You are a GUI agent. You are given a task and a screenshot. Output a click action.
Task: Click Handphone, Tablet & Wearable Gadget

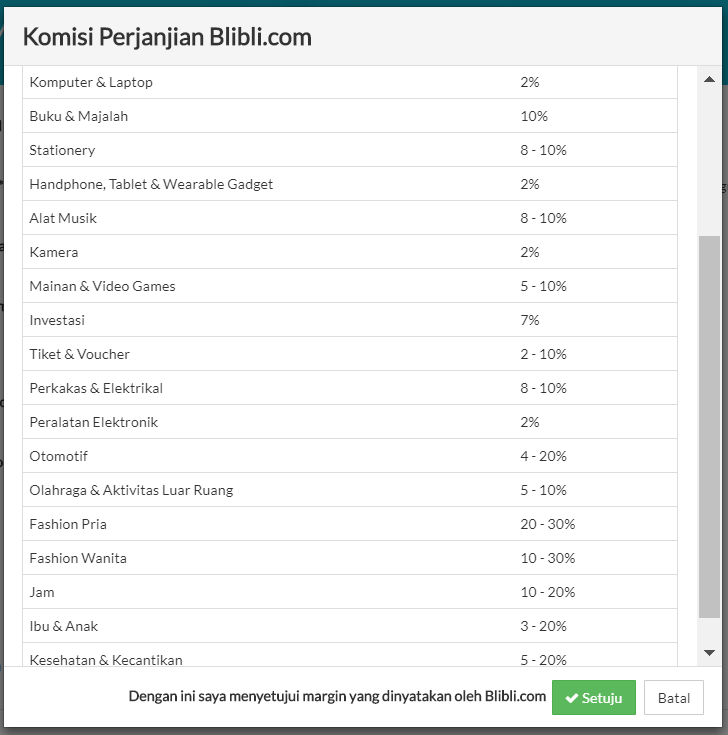pyautogui.click(x=151, y=184)
